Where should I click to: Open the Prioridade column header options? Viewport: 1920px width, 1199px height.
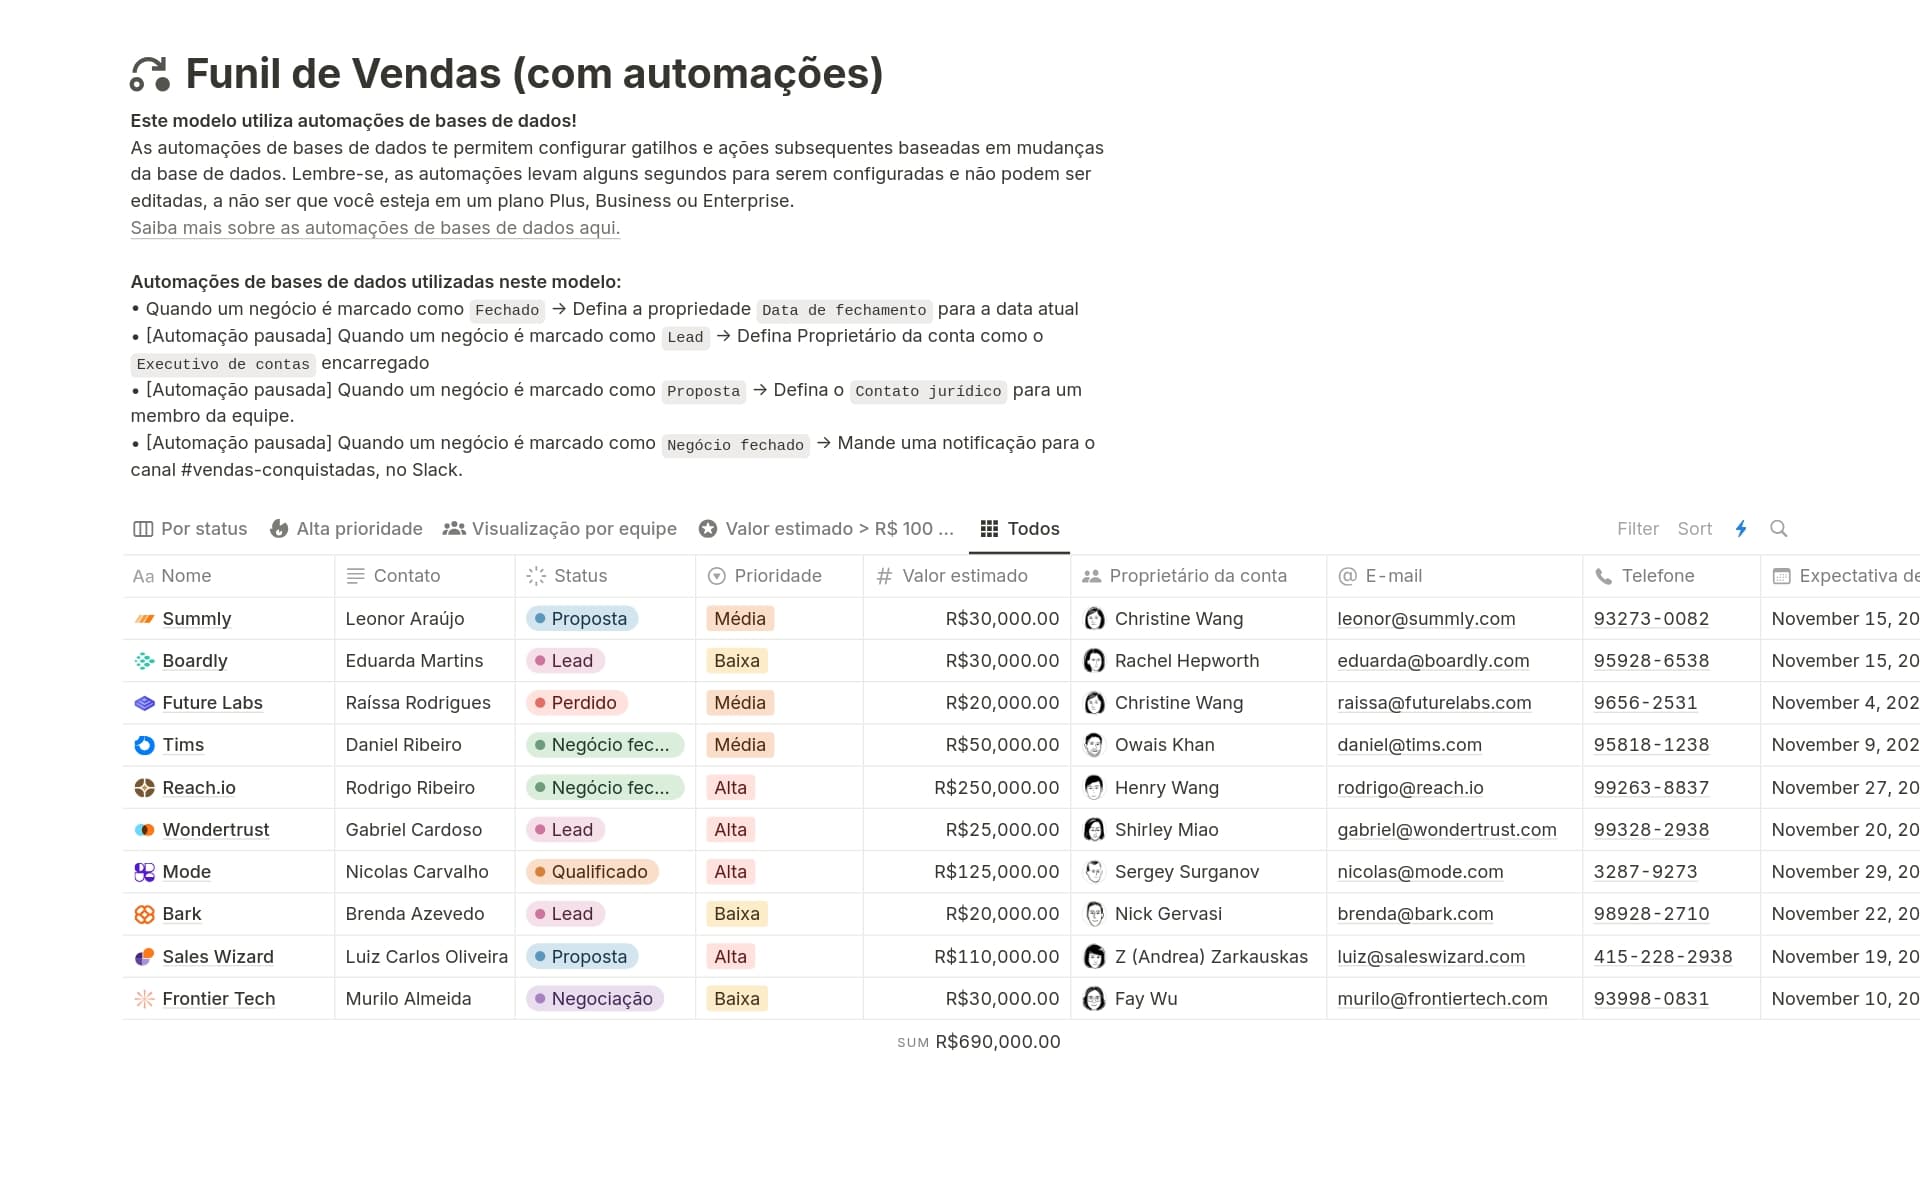point(777,576)
